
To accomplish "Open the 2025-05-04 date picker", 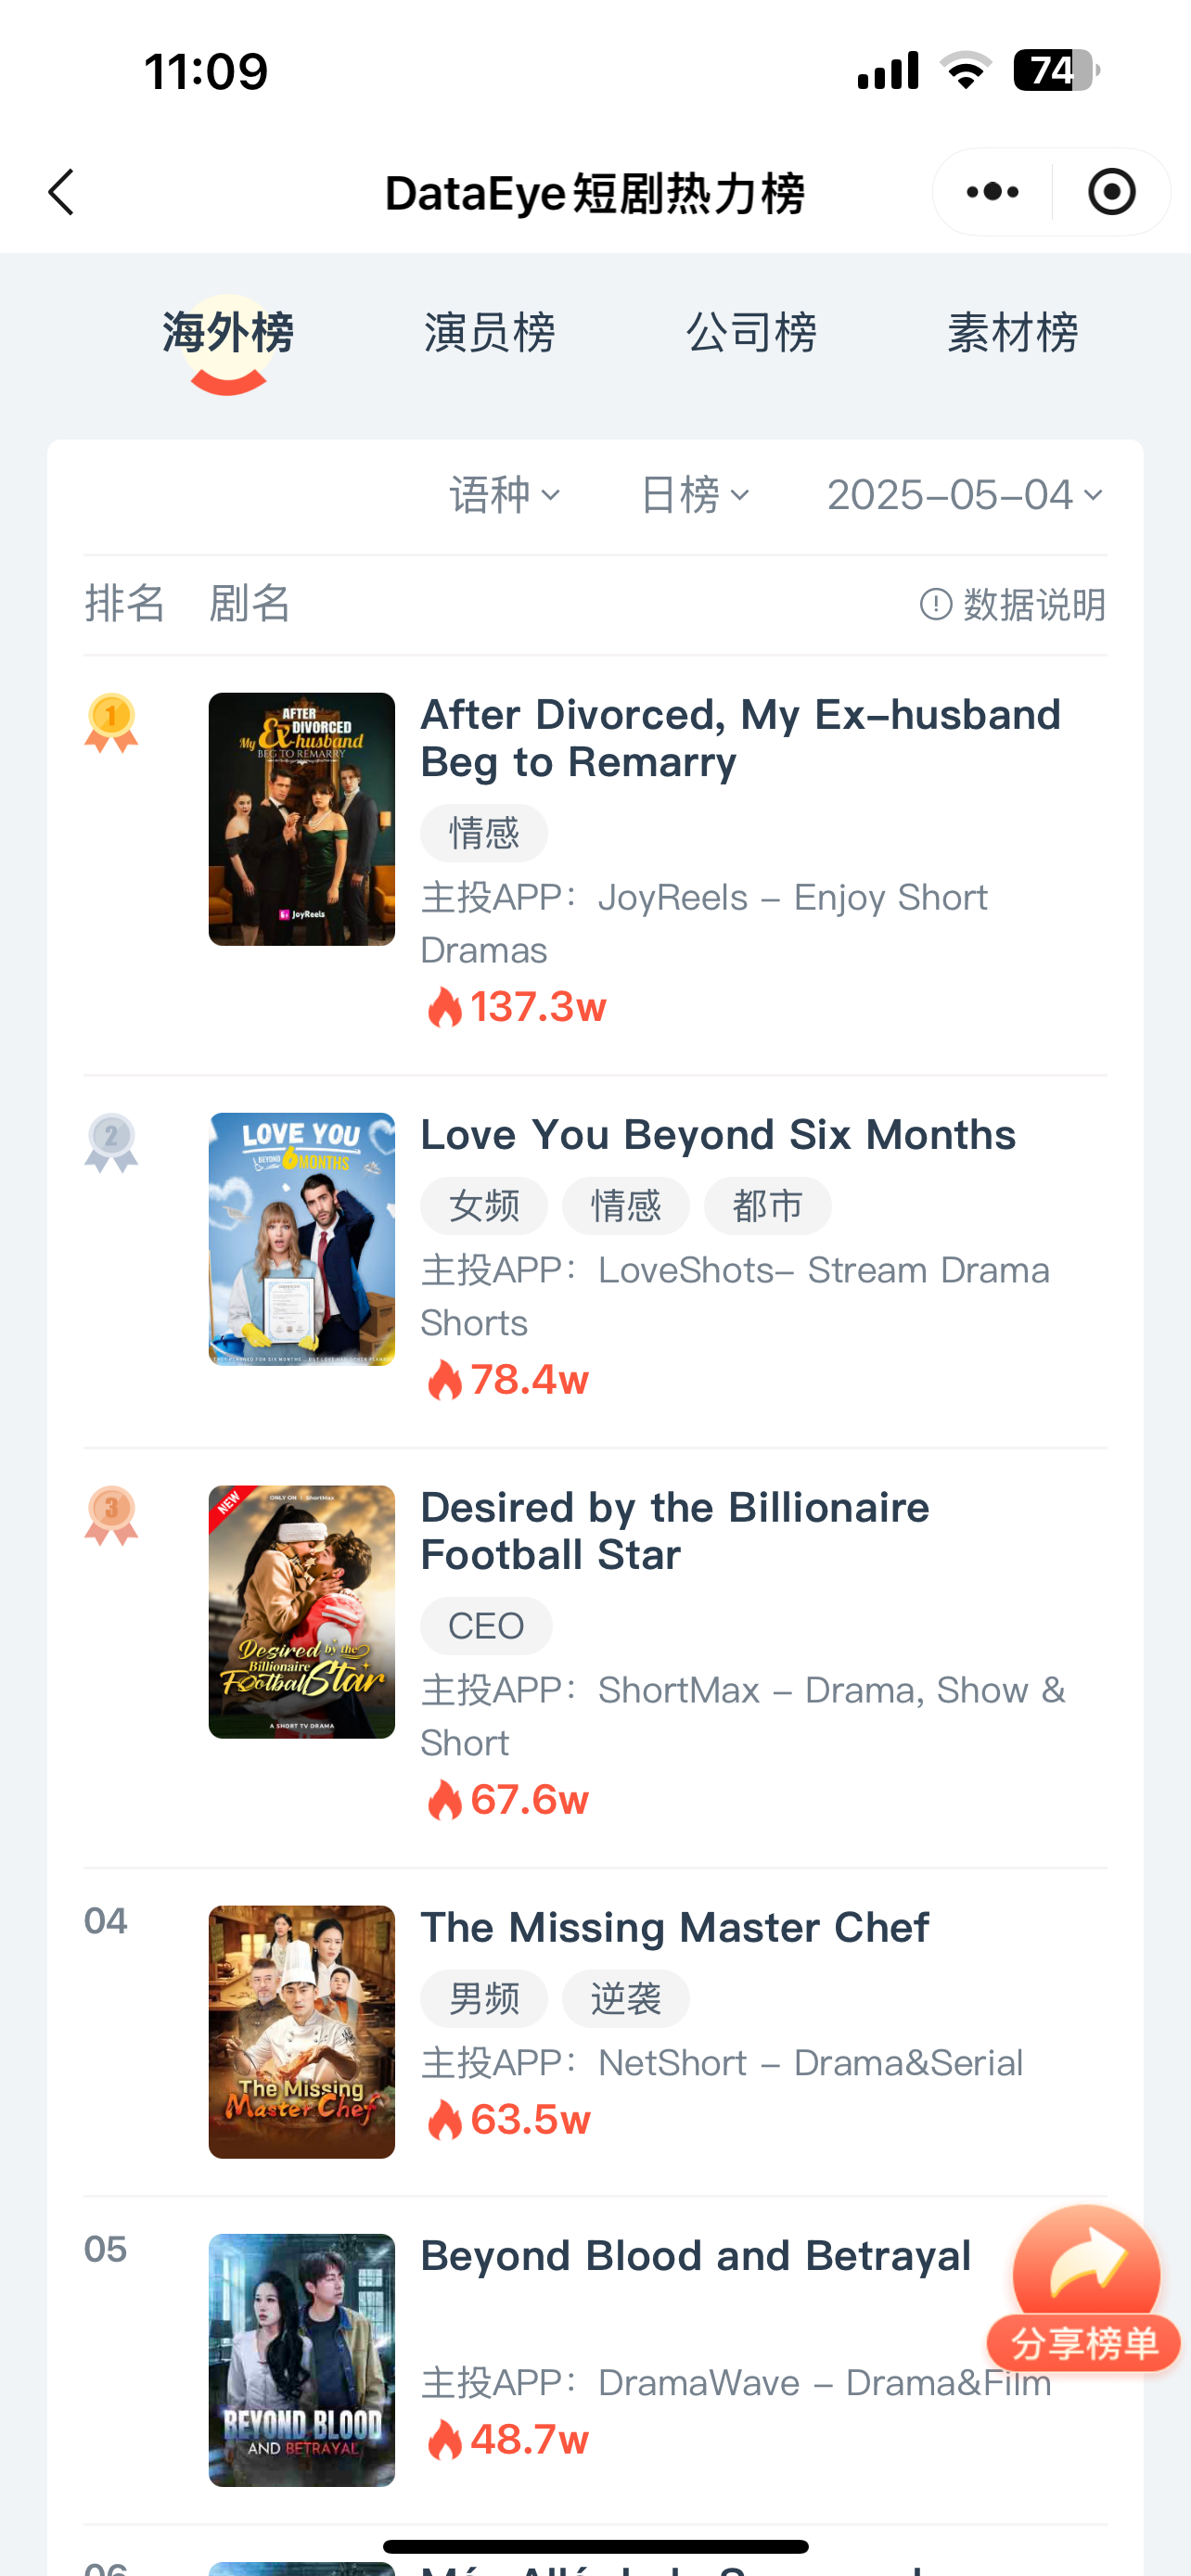I will (x=964, y=495).
